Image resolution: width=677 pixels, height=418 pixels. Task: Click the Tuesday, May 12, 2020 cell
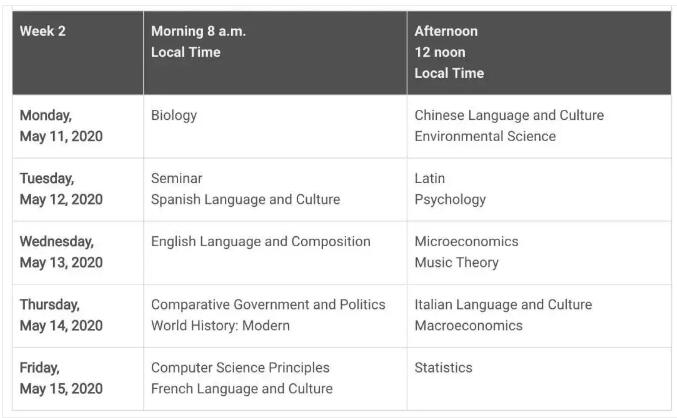(78, 190)
